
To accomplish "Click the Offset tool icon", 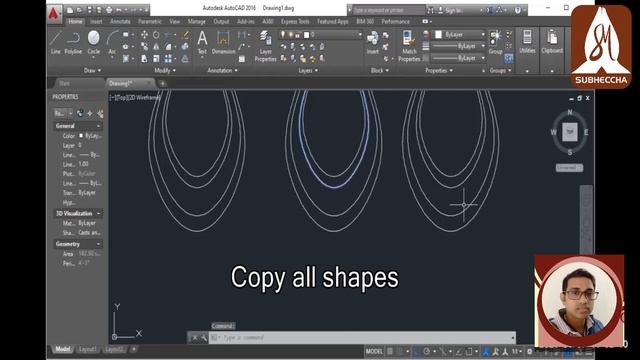I will (185, 59).
